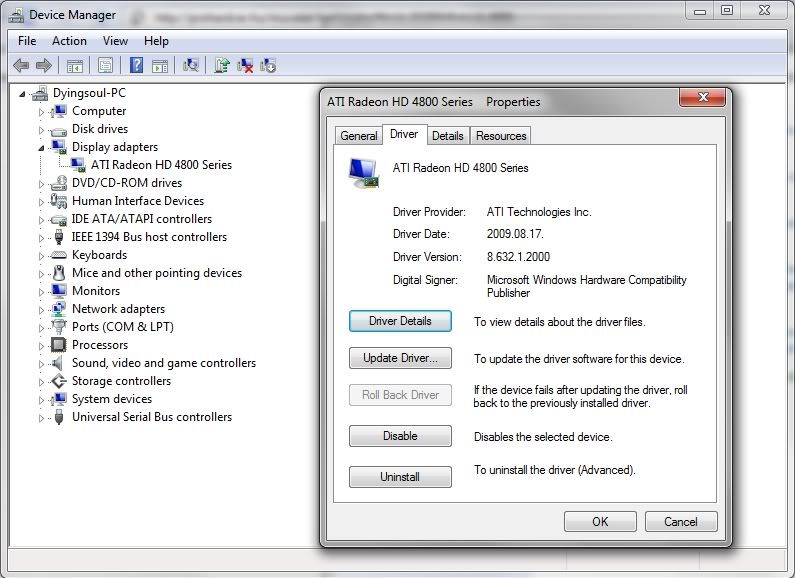
Task: Expand the Storage controllers node
Action: 42,382
